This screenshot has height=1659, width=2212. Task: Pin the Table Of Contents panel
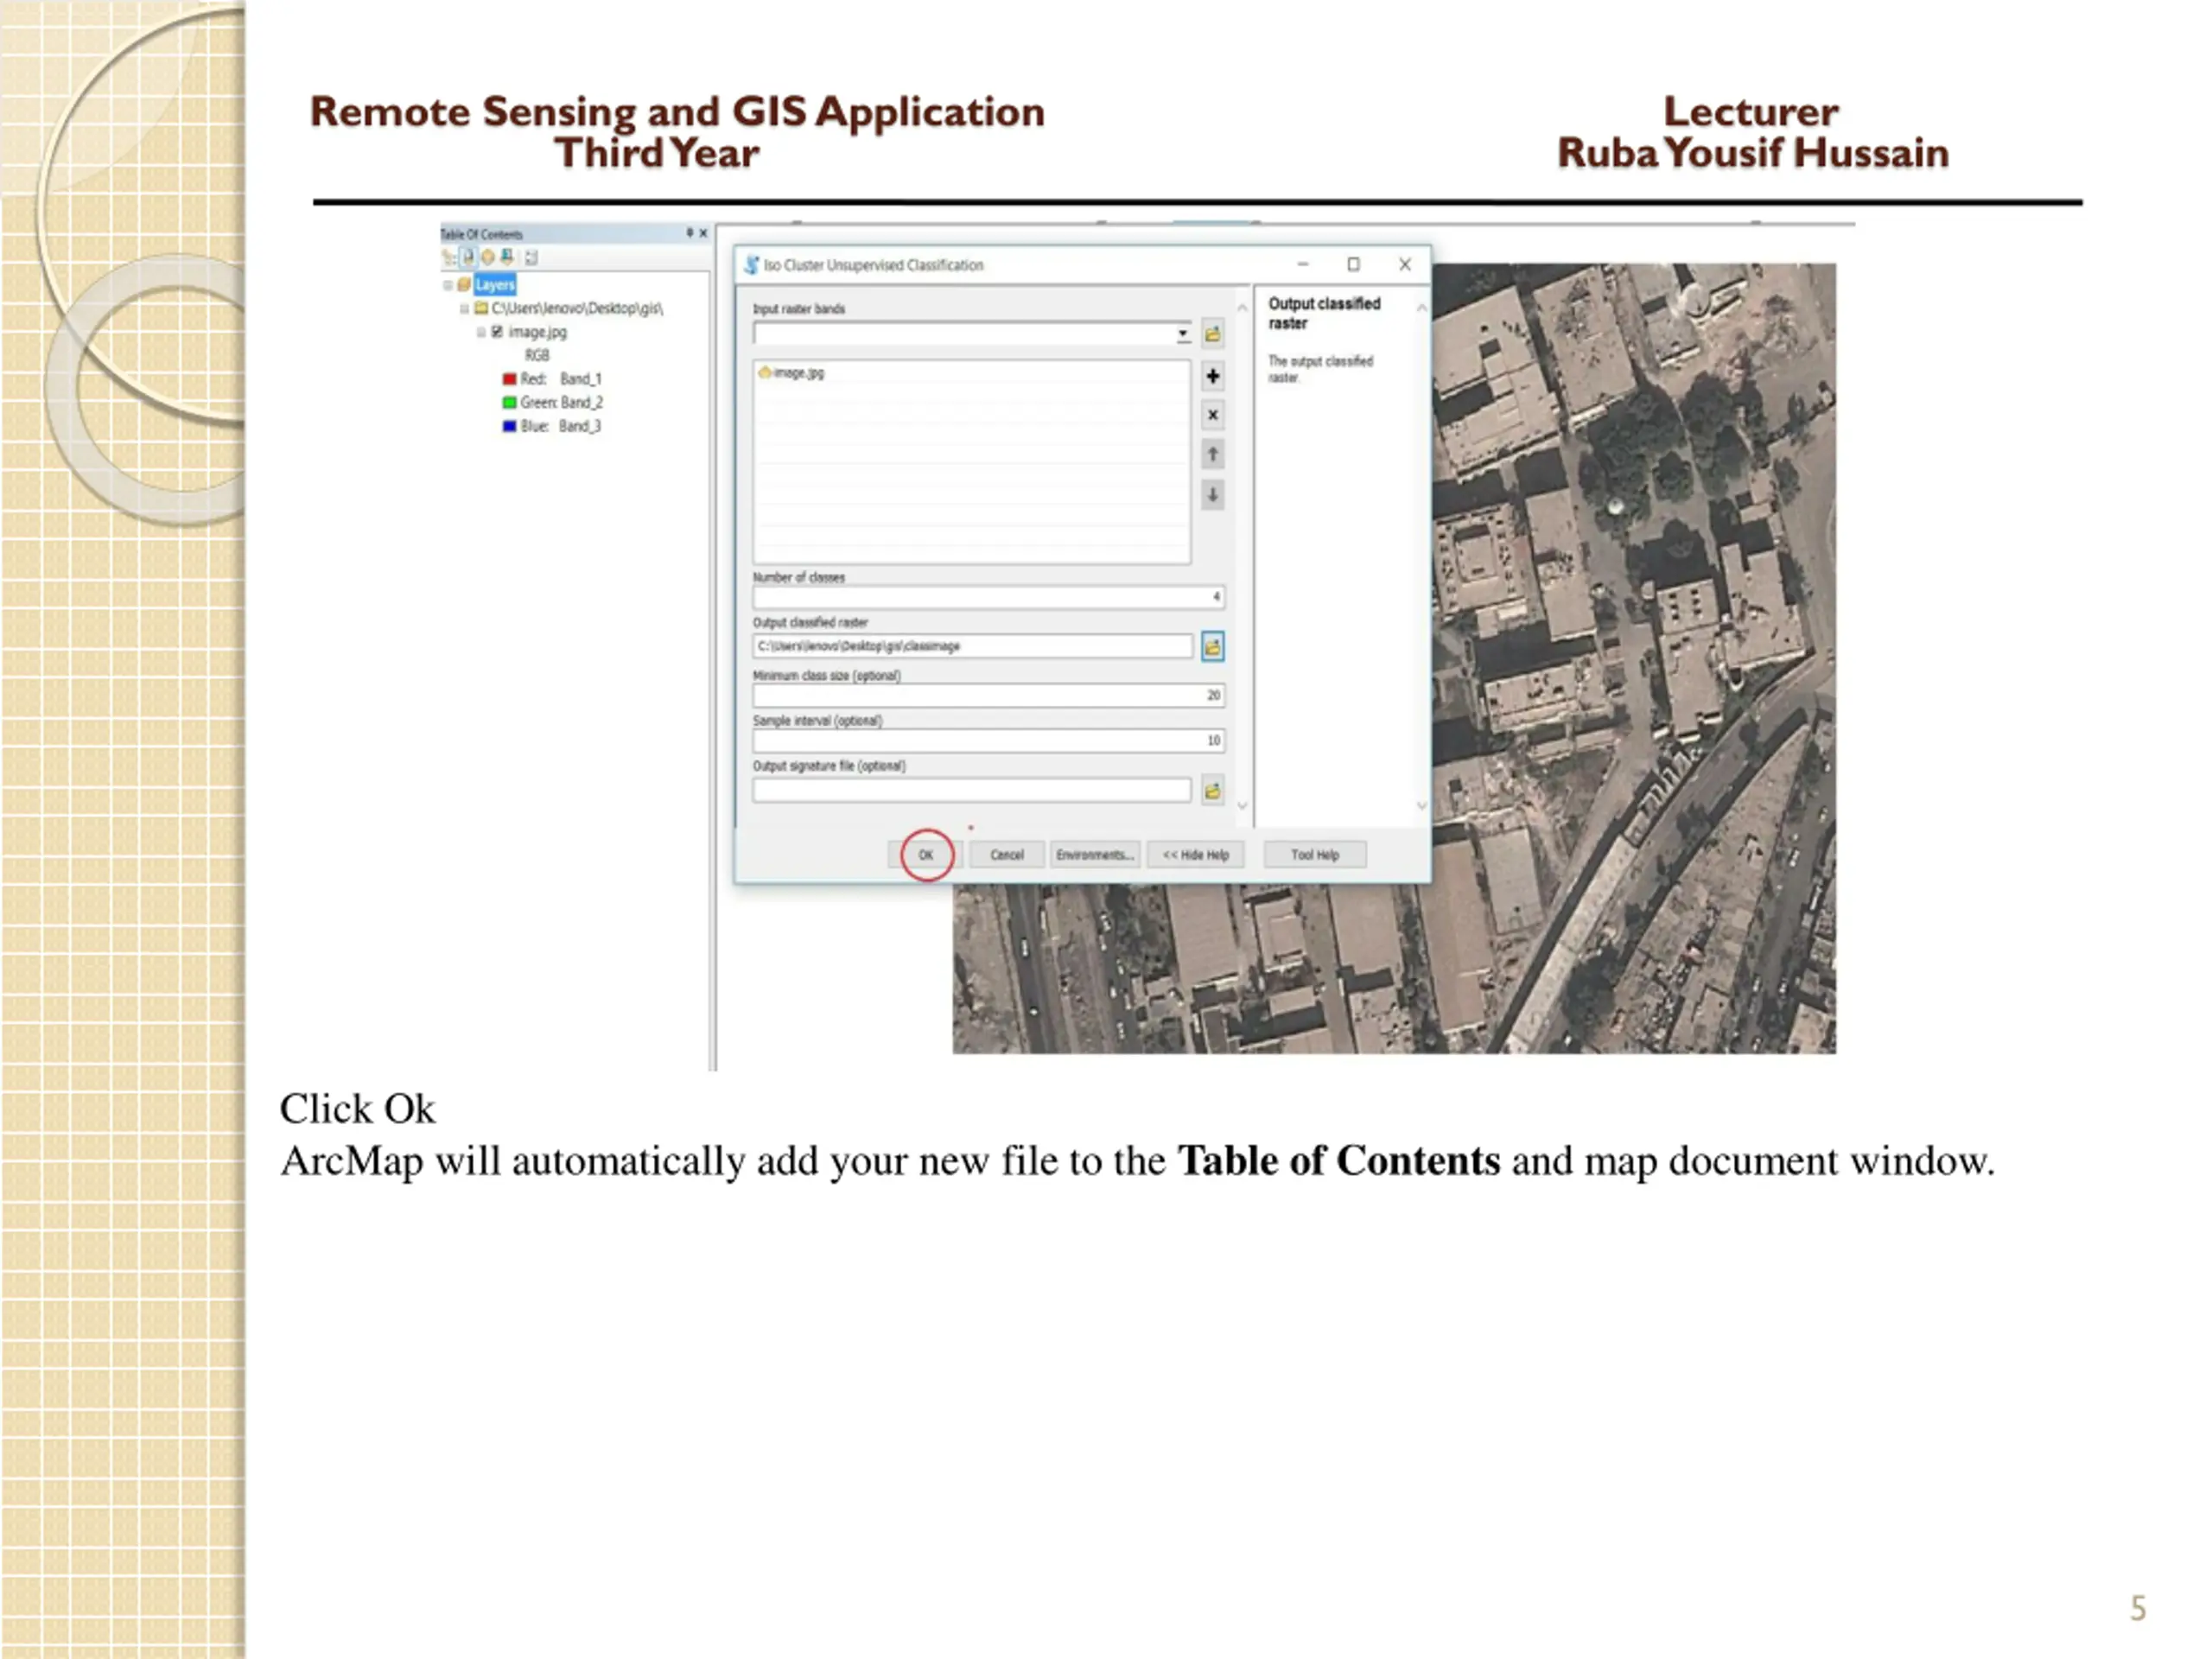tap(689, 233)
